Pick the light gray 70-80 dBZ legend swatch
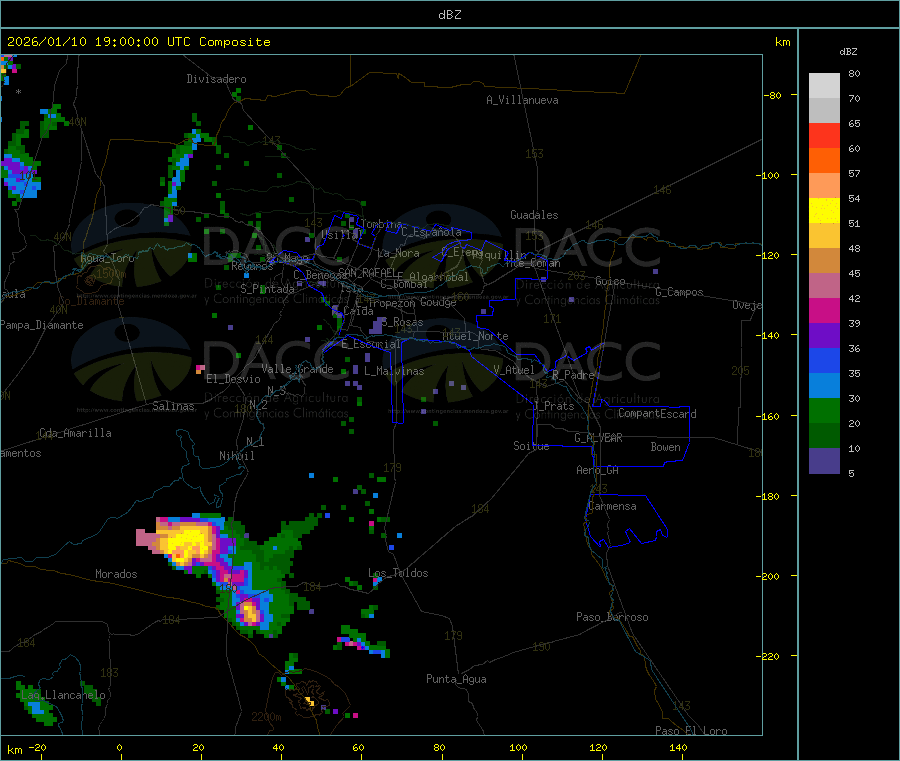Image resolution: width=900 pixels, height=761 pixels. 824,86
